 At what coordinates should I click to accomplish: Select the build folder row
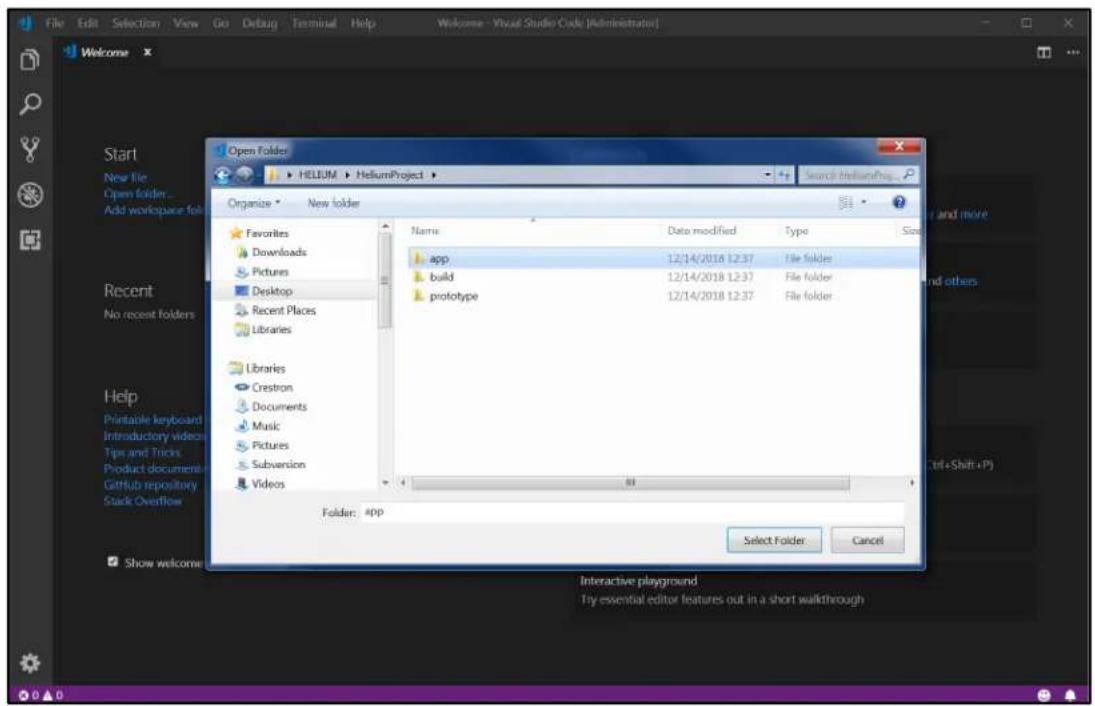[663, 277]
